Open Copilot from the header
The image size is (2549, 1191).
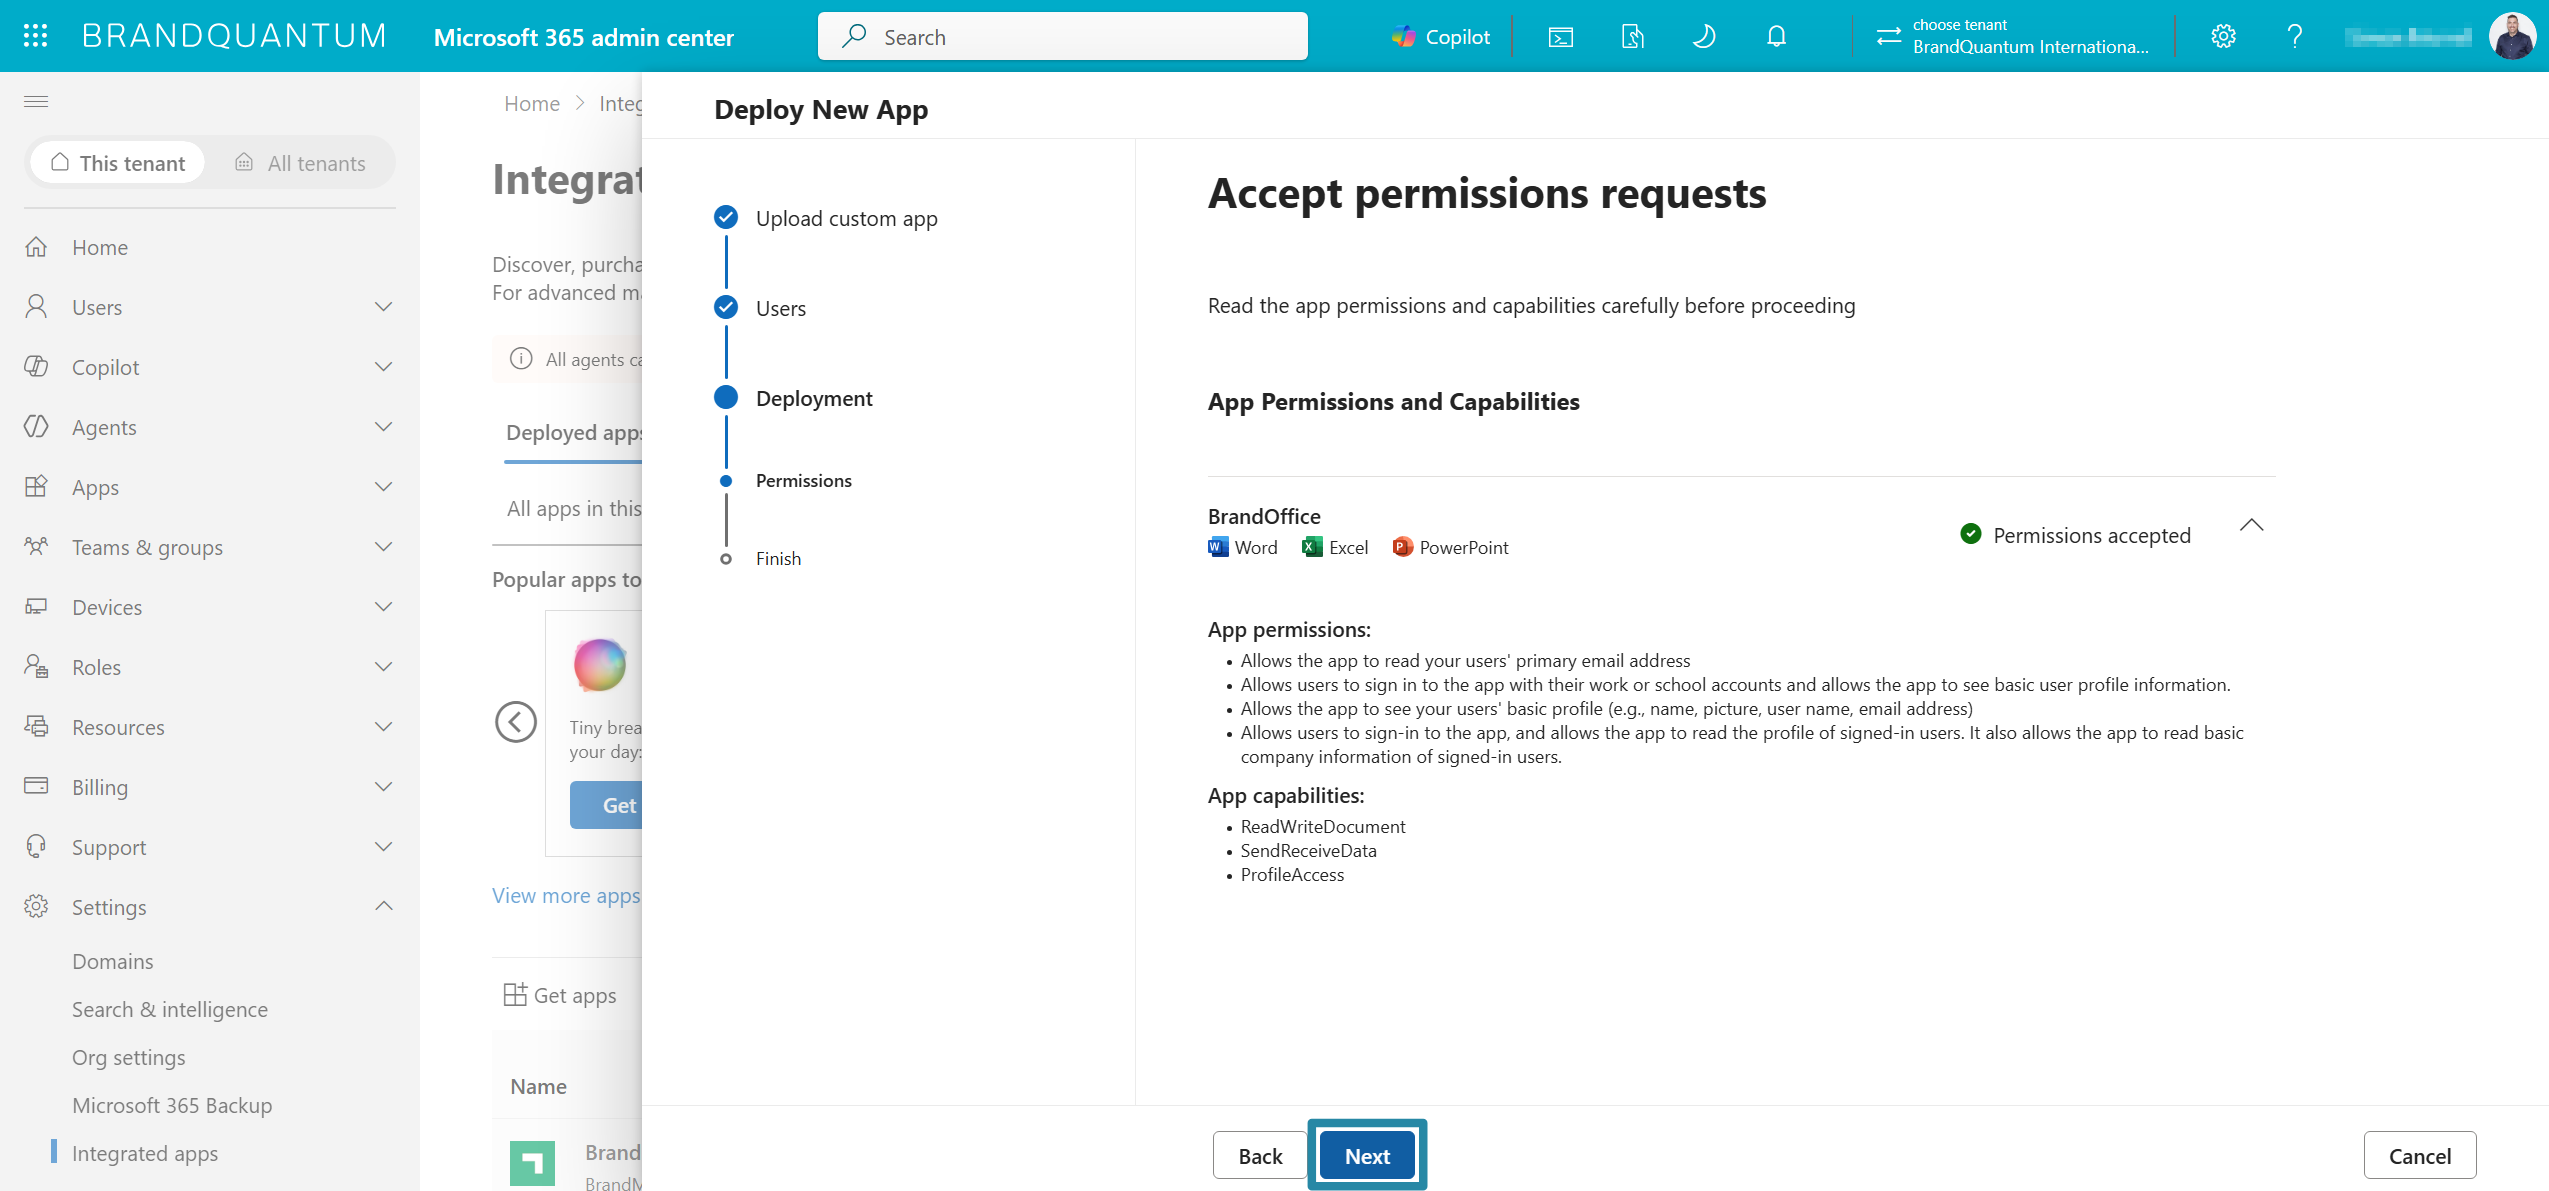[x=1440, y=37]
